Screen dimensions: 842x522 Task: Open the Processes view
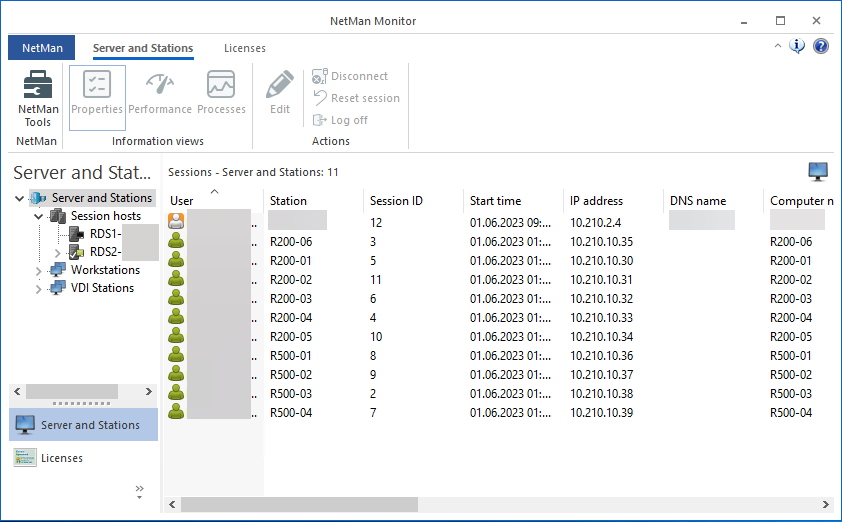[x=221, y=93]
